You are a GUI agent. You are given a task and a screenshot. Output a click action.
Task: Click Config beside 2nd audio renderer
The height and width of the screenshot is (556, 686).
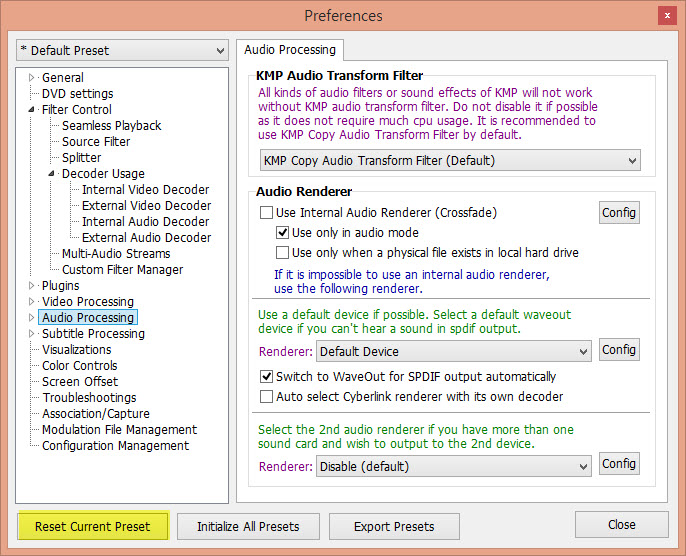pyautogui.click(x=619, y=464)
